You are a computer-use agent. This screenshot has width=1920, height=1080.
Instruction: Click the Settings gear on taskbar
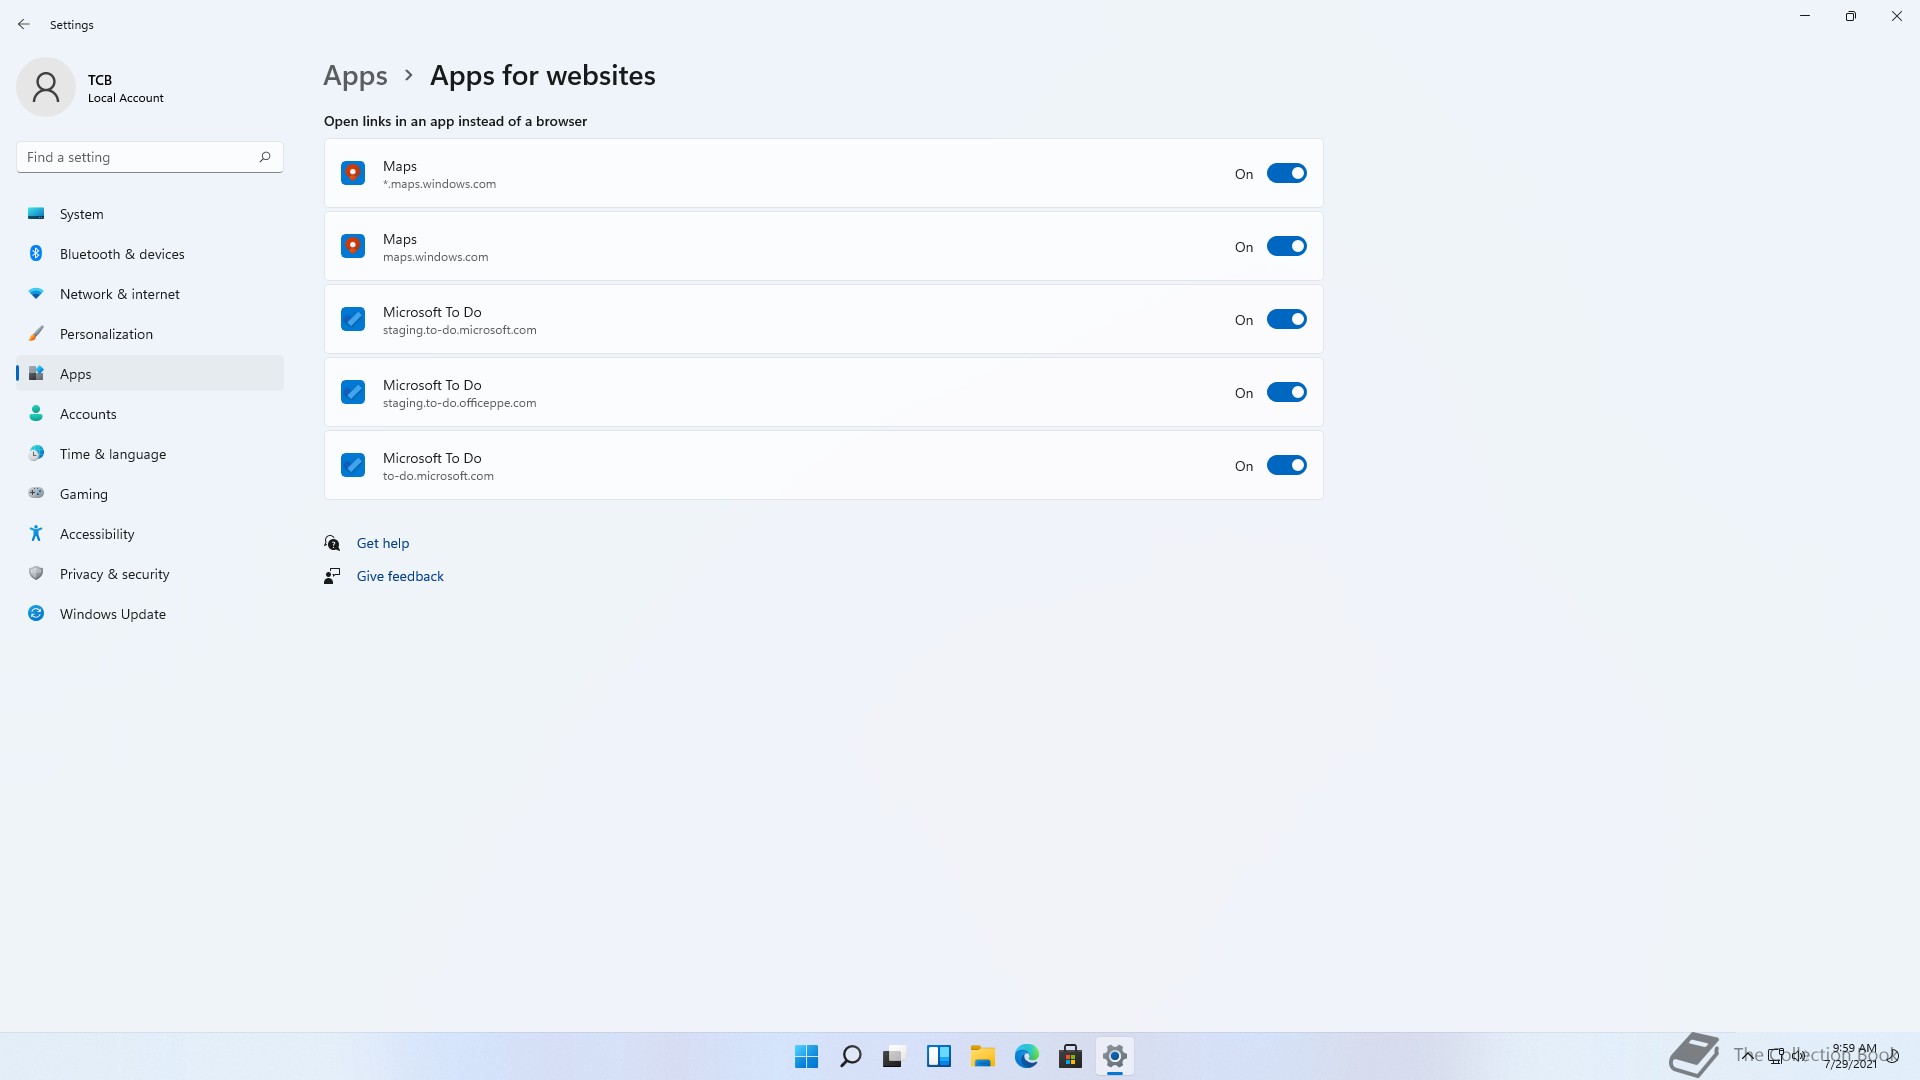pyautogui.click(x=1114, y=1056)
